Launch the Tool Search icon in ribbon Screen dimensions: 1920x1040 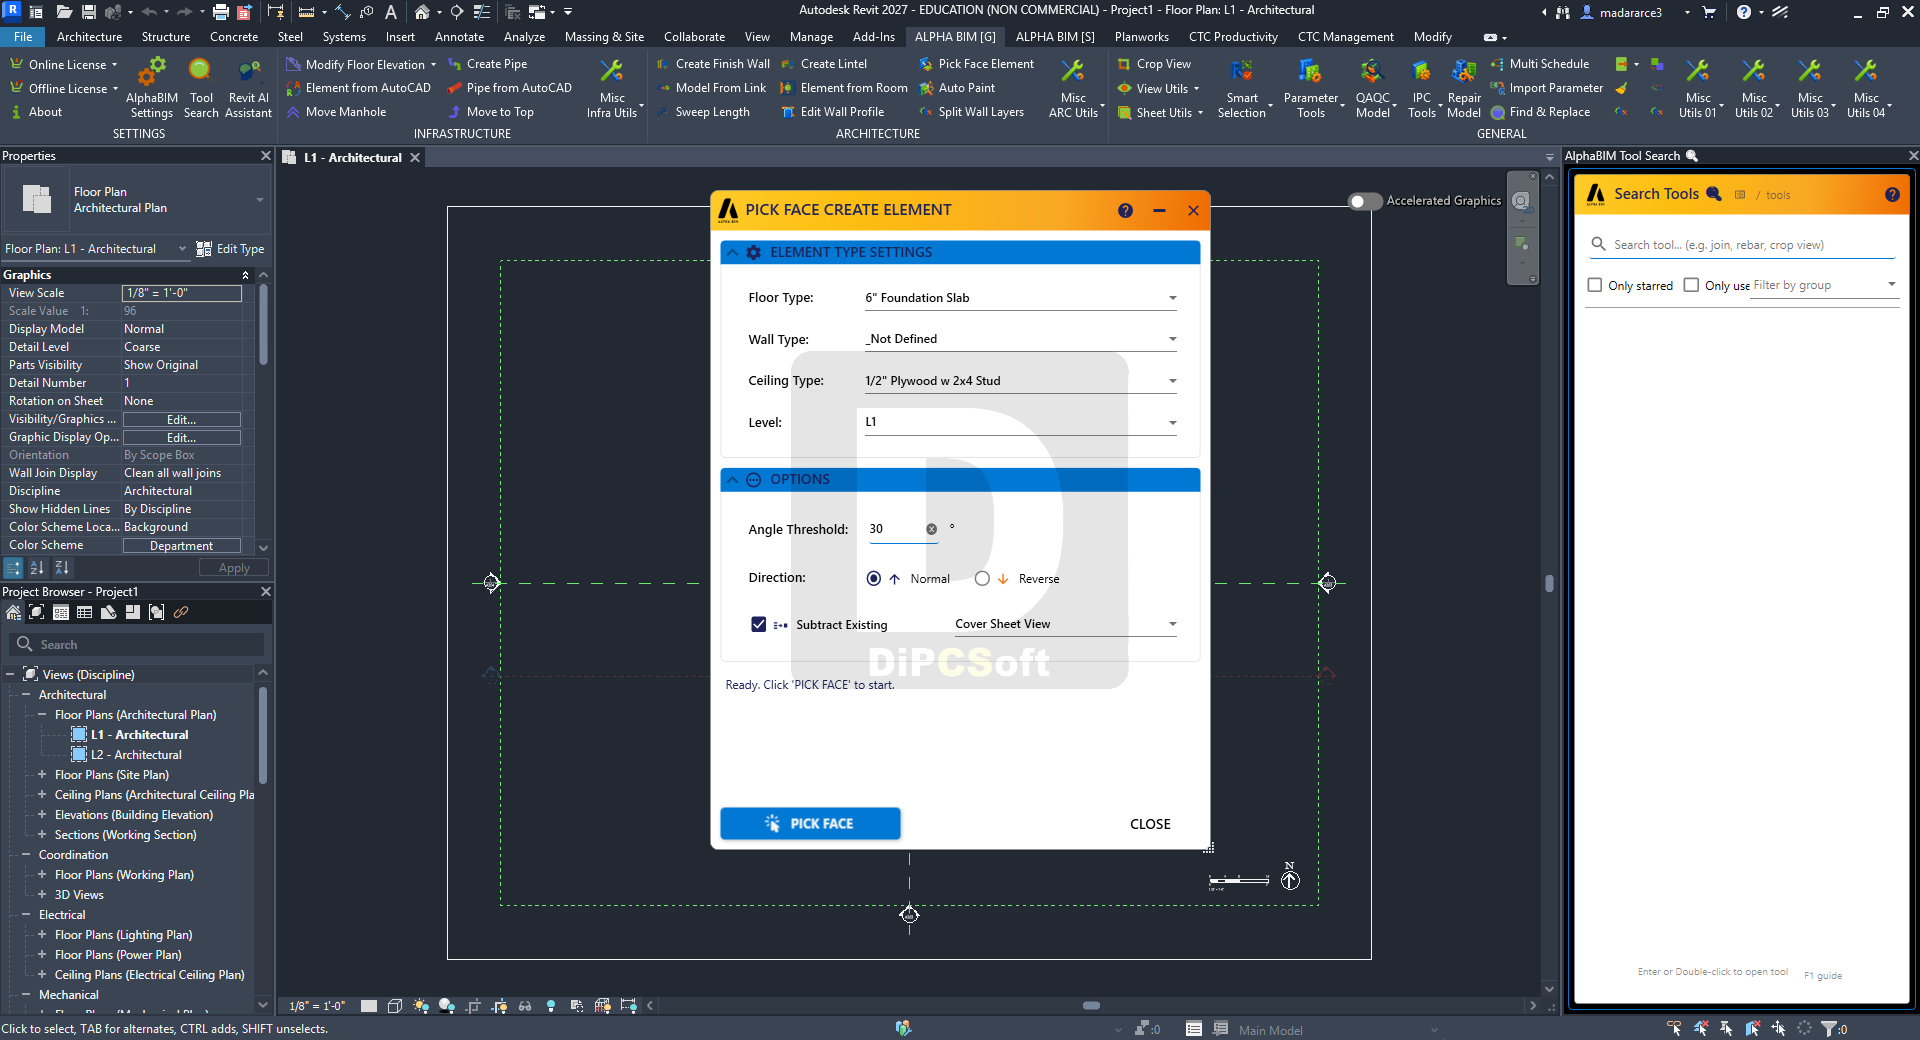tap(201, 88)
